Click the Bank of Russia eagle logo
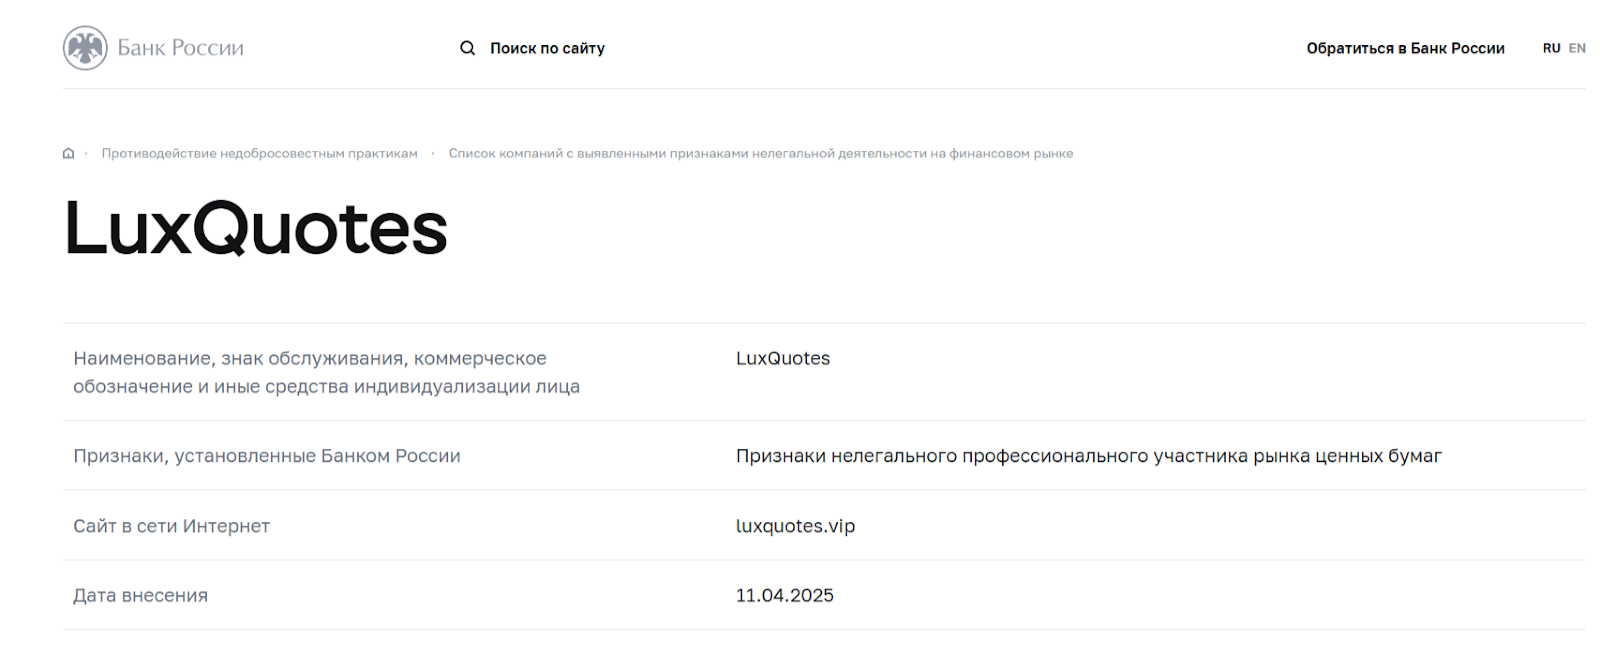 85,48
